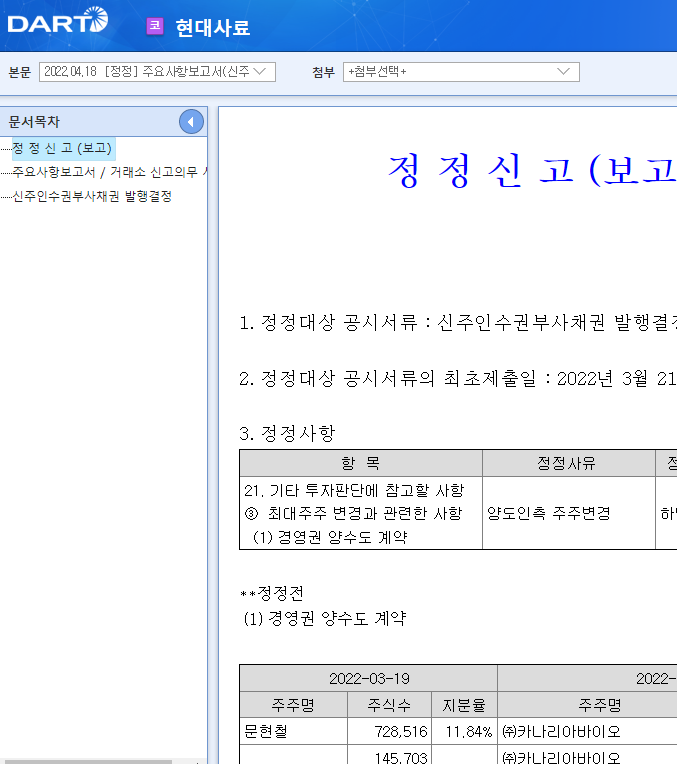Open 주요사항보고서 / 거래소 신고의무 tree entry
677x764 pixels.
pos(110,172)
